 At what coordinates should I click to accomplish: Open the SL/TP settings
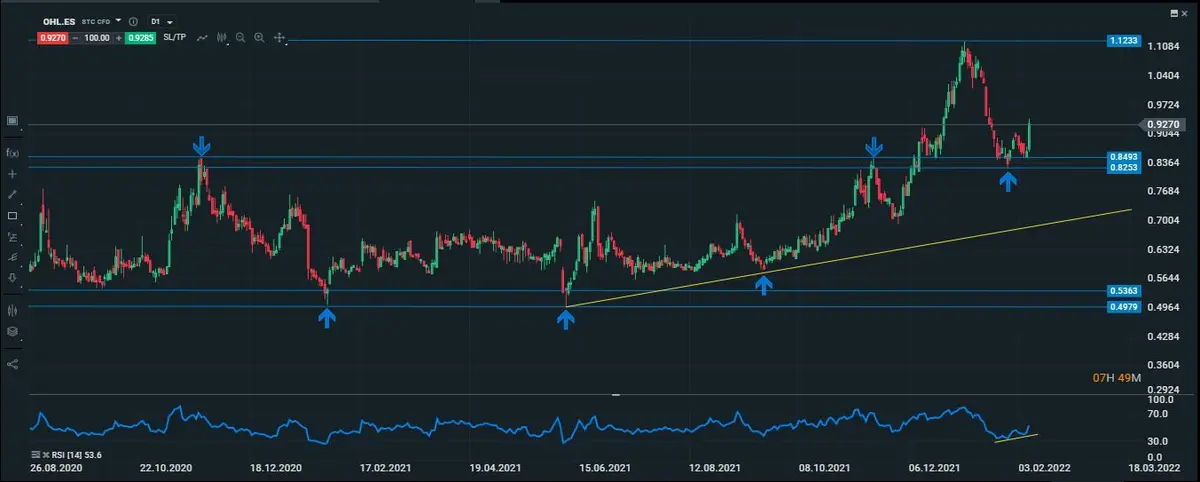click(x=174, y=38)
